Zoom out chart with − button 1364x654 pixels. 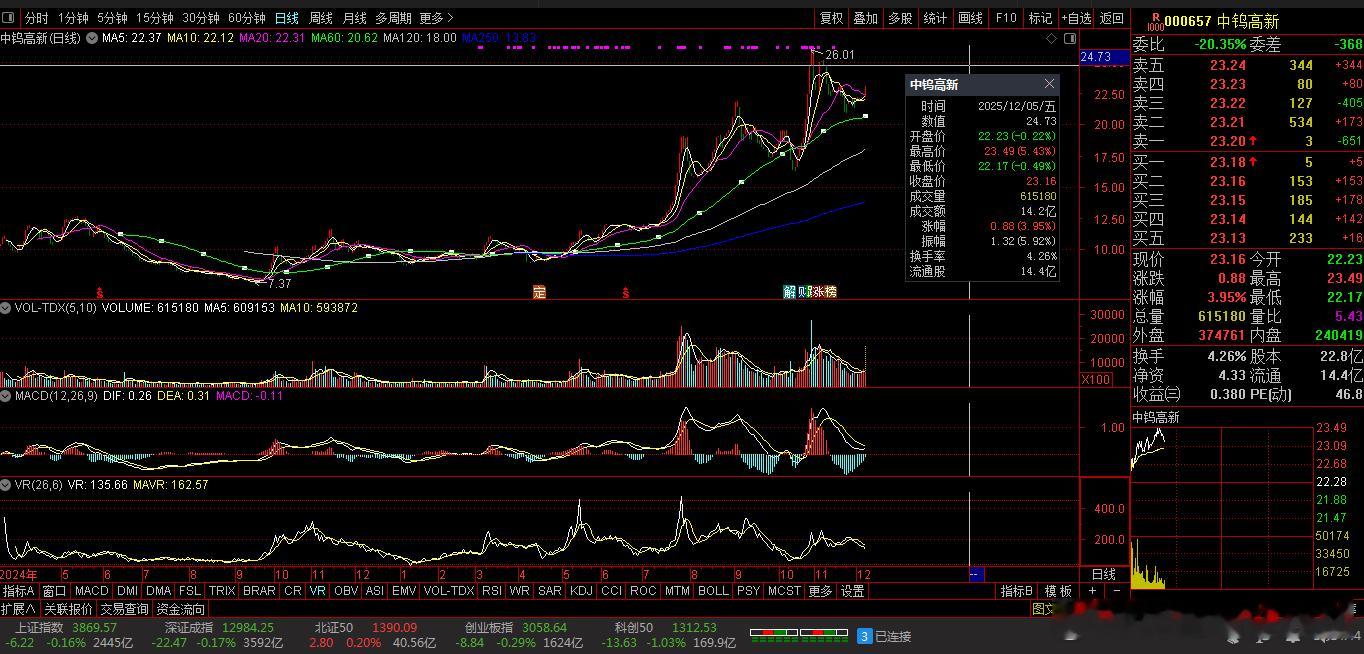pyautogui.click(x=1117, y=591)
